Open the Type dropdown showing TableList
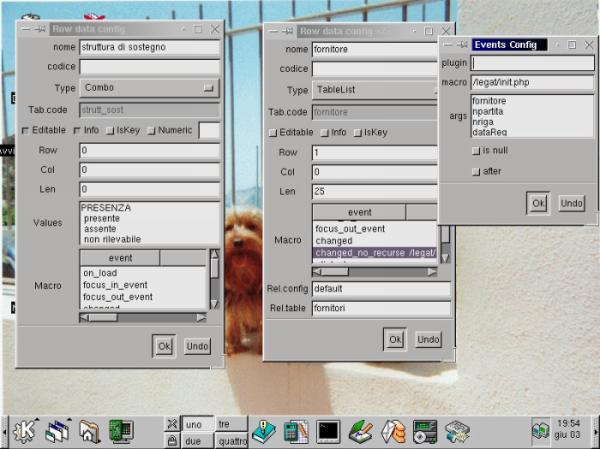The width and height of the screenshot is (600, 449). [x=374, y=89]
